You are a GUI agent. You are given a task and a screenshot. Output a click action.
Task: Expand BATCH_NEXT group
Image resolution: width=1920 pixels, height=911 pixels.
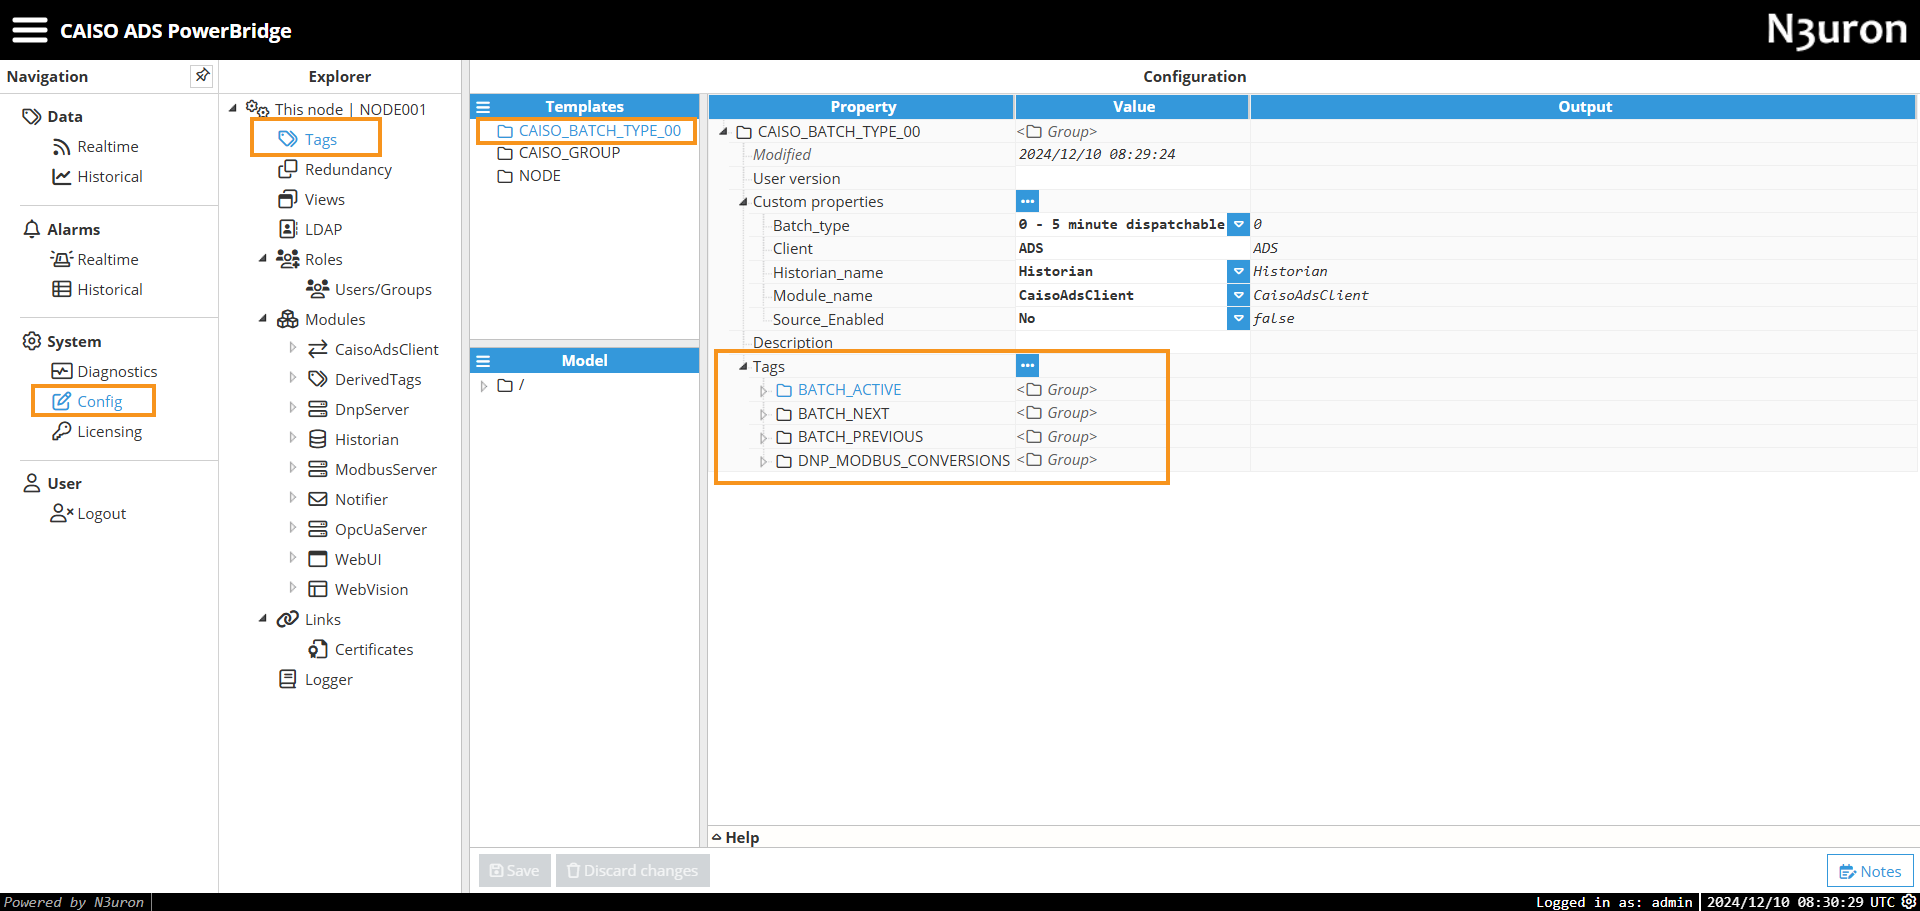coord(763,414)
